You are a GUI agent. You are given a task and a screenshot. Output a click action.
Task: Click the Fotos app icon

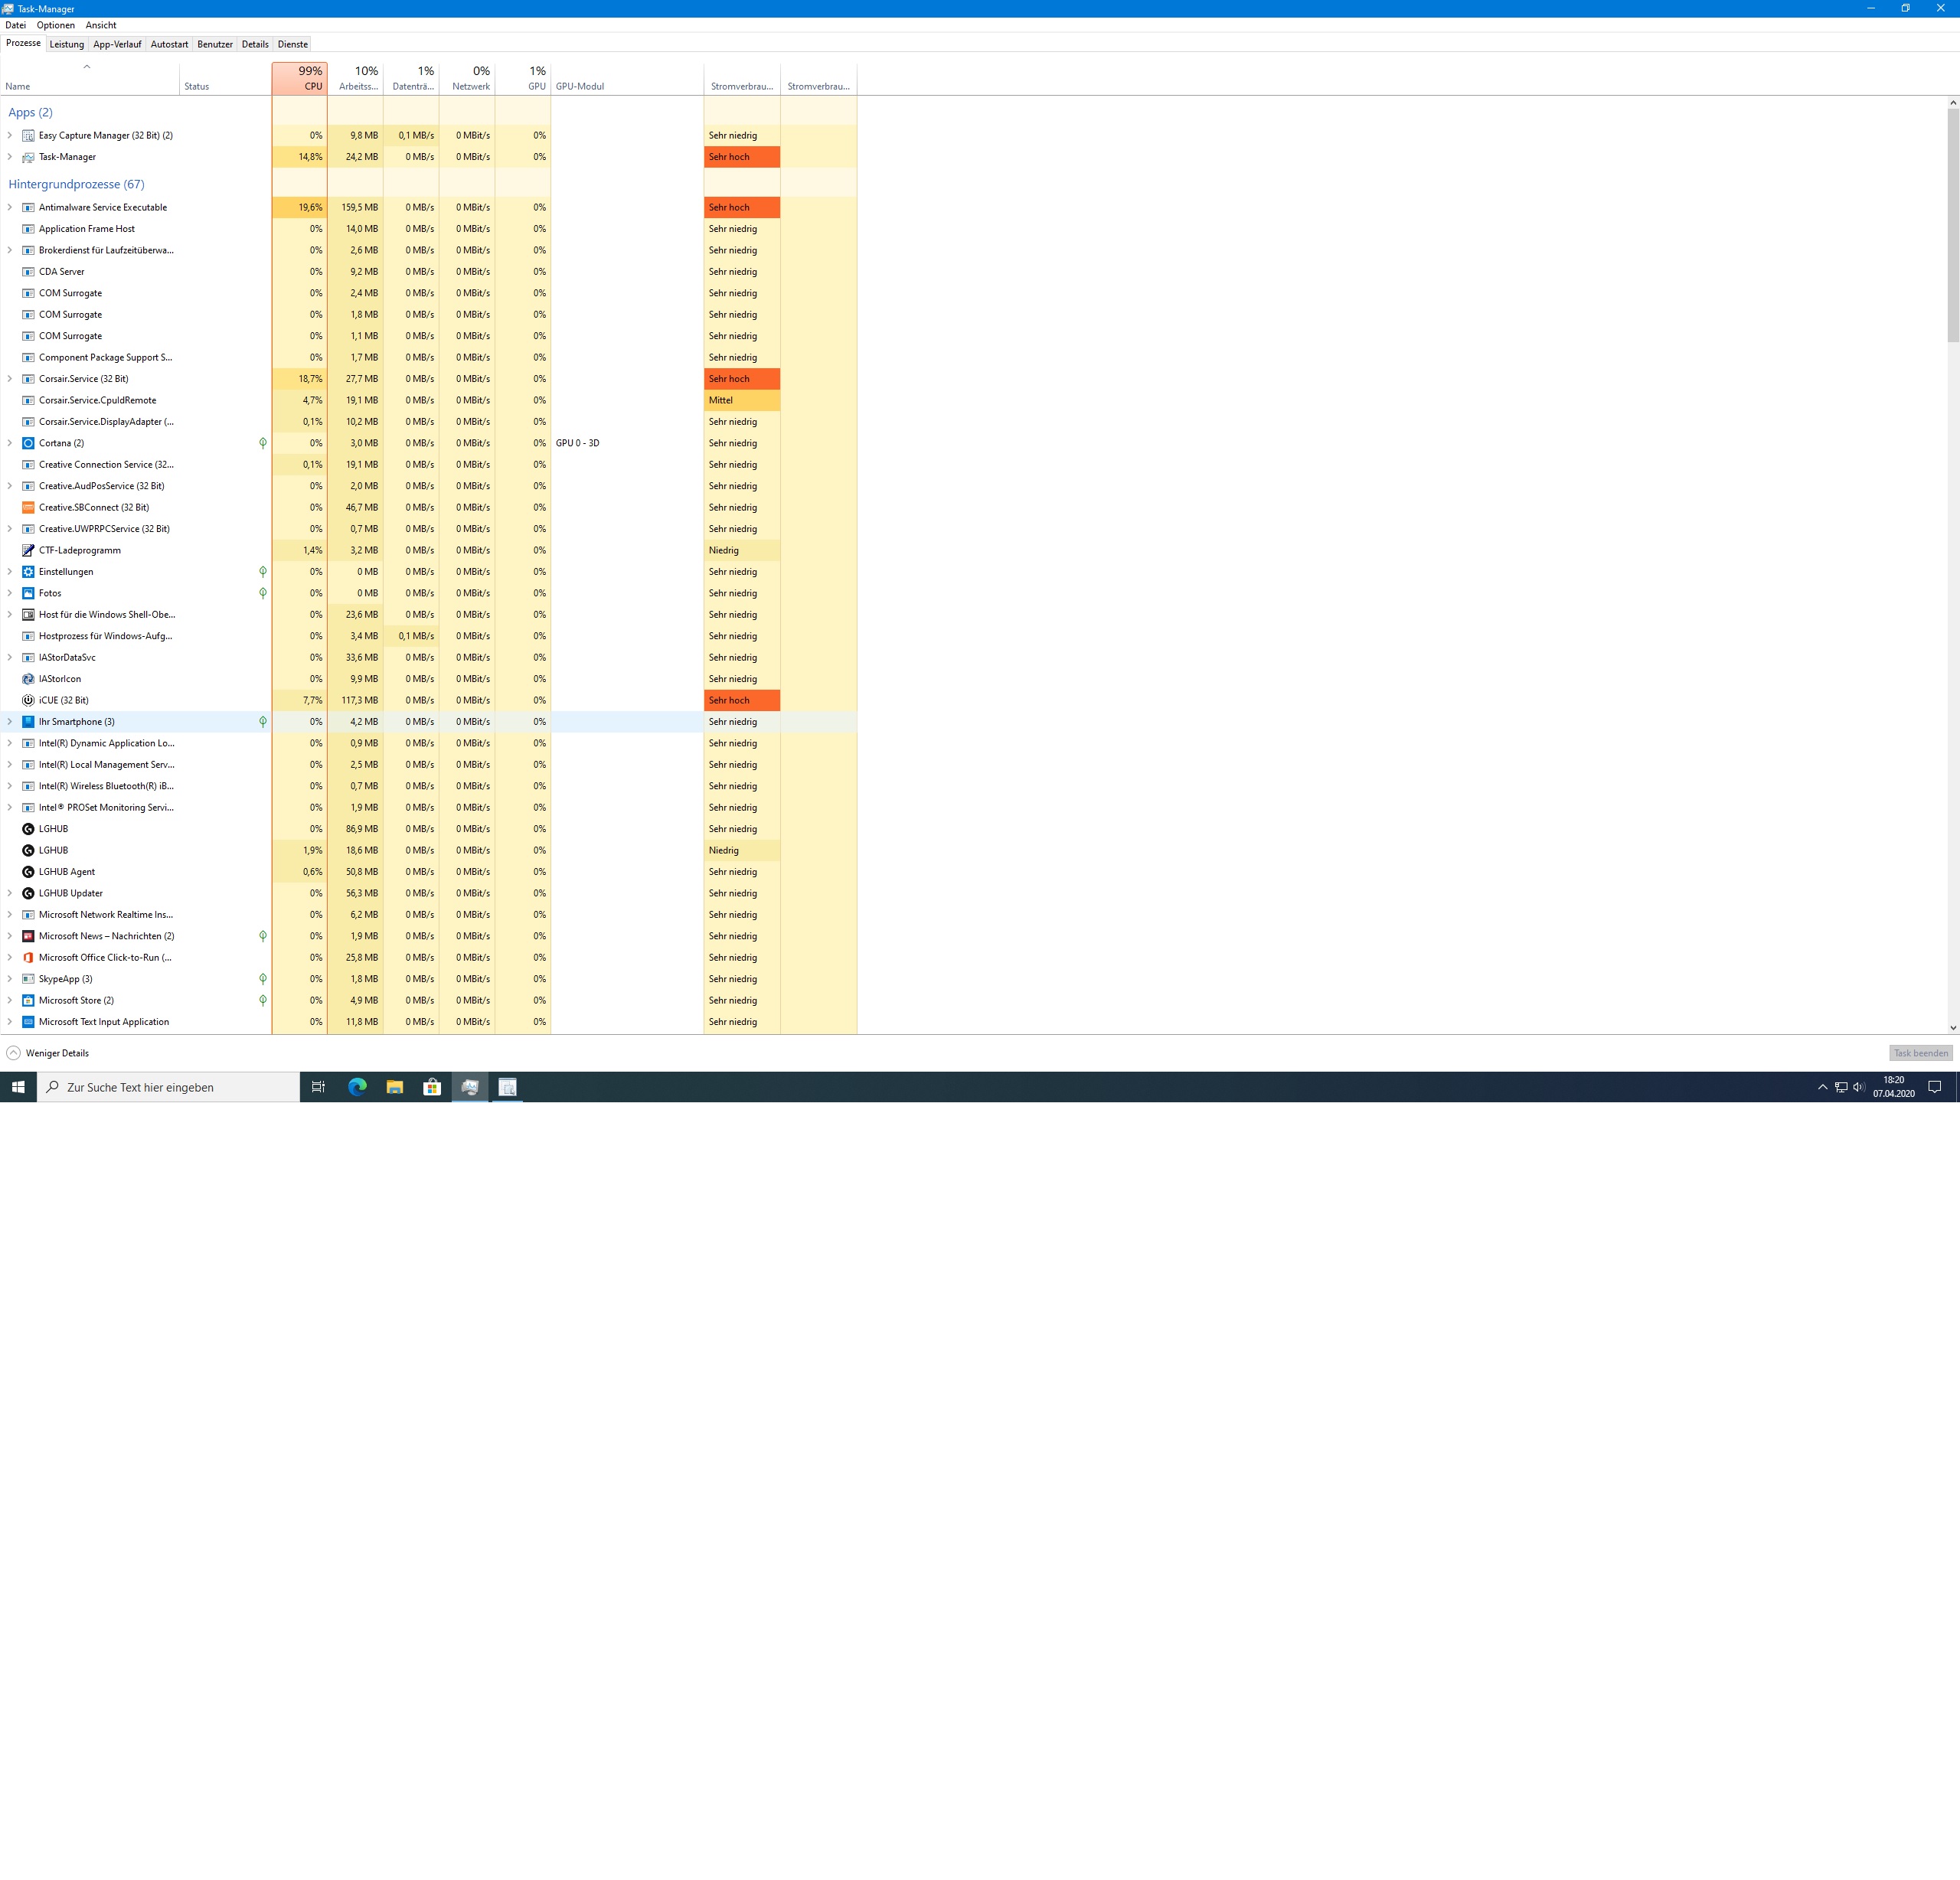(x=28, y=593)
